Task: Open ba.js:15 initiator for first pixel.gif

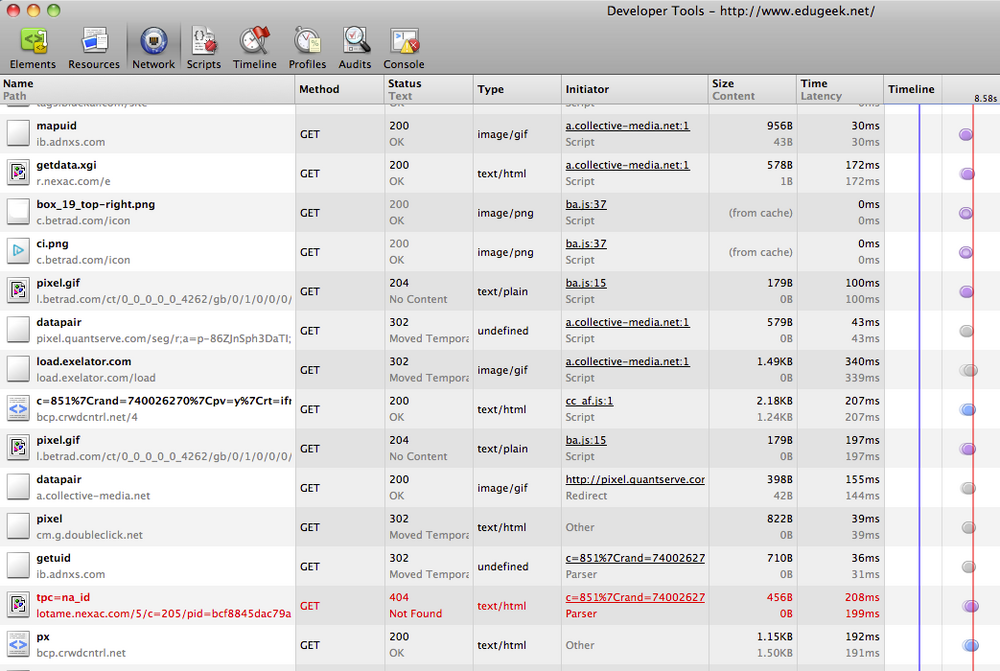Action: click(x=585, y=283)
